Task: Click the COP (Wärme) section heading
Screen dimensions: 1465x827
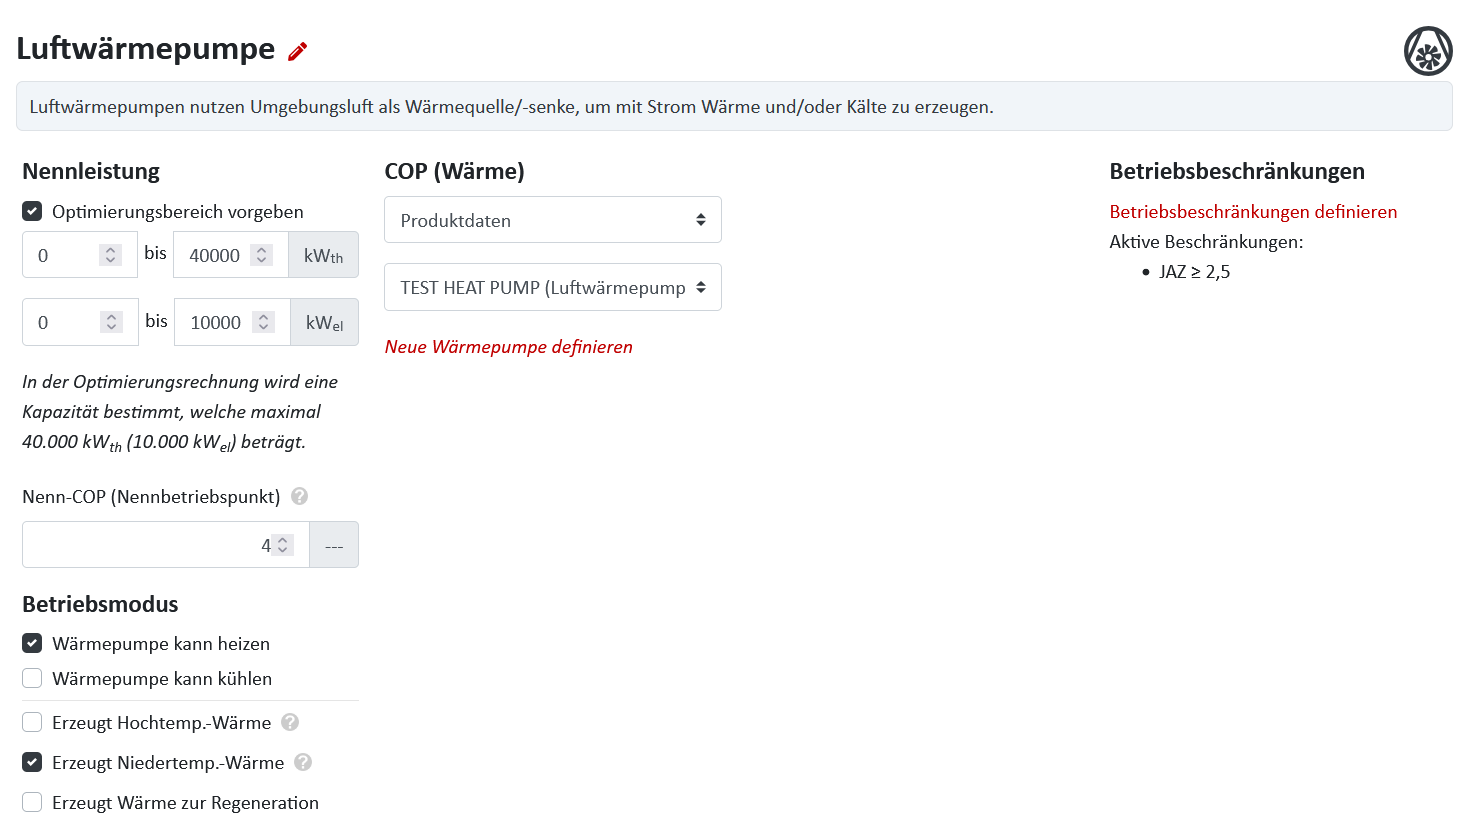Action: (455, 171)
